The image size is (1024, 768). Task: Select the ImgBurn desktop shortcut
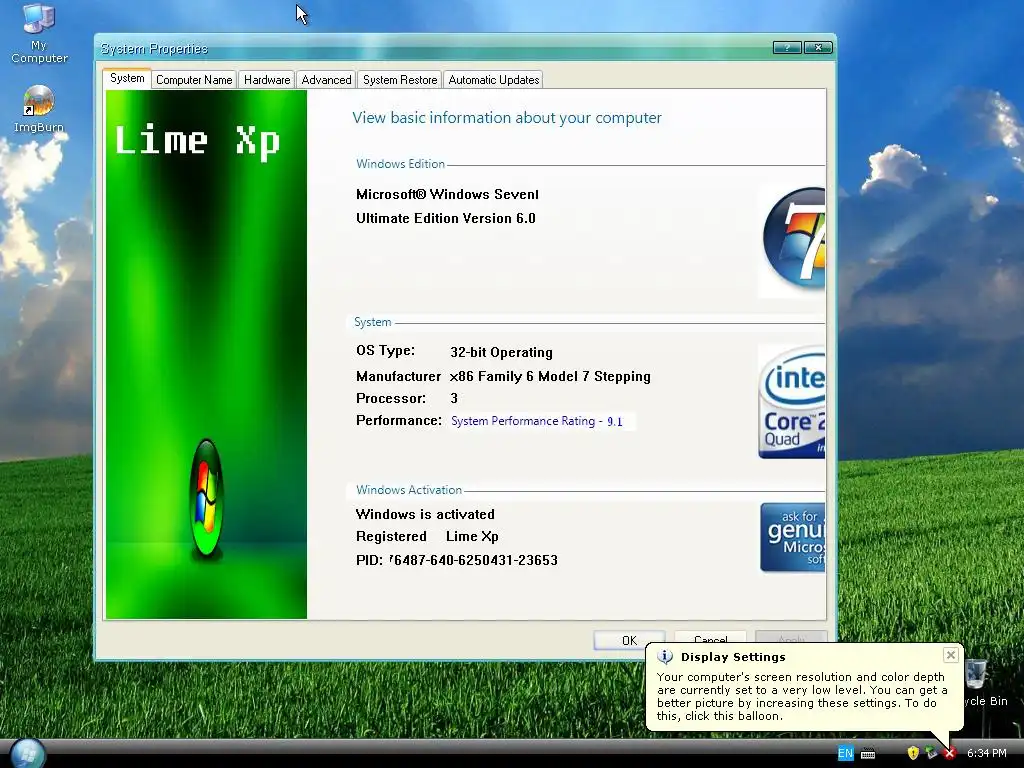[39, 109]
